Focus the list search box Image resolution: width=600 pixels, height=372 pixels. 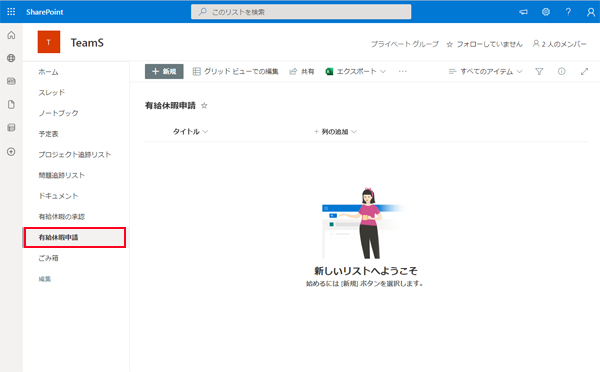point(301,12)
